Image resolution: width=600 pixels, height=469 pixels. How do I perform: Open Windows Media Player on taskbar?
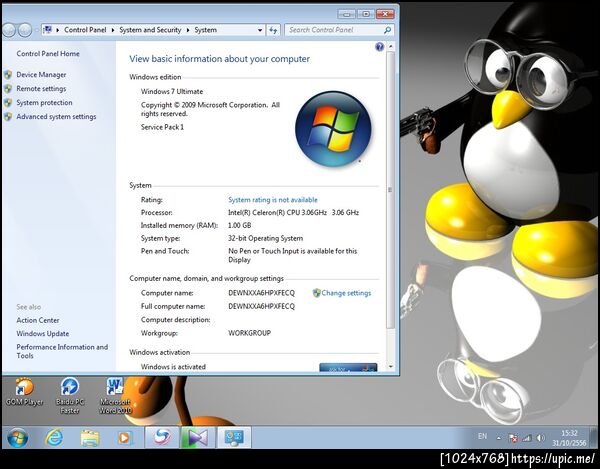pos(125,438)
